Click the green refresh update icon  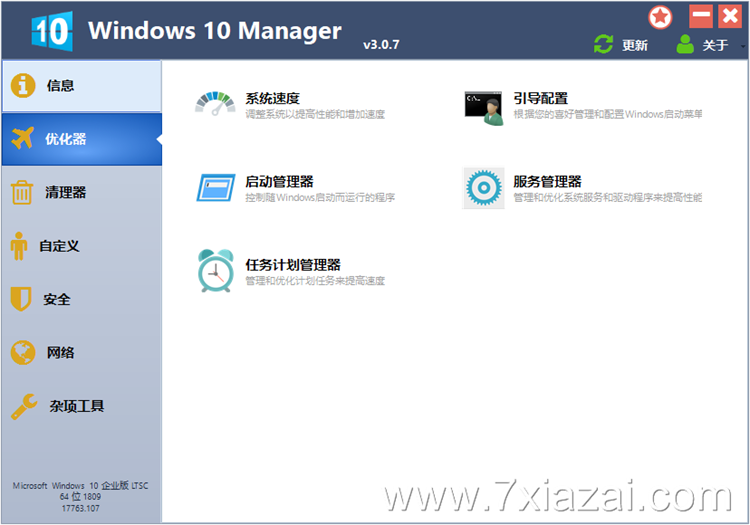603,44
